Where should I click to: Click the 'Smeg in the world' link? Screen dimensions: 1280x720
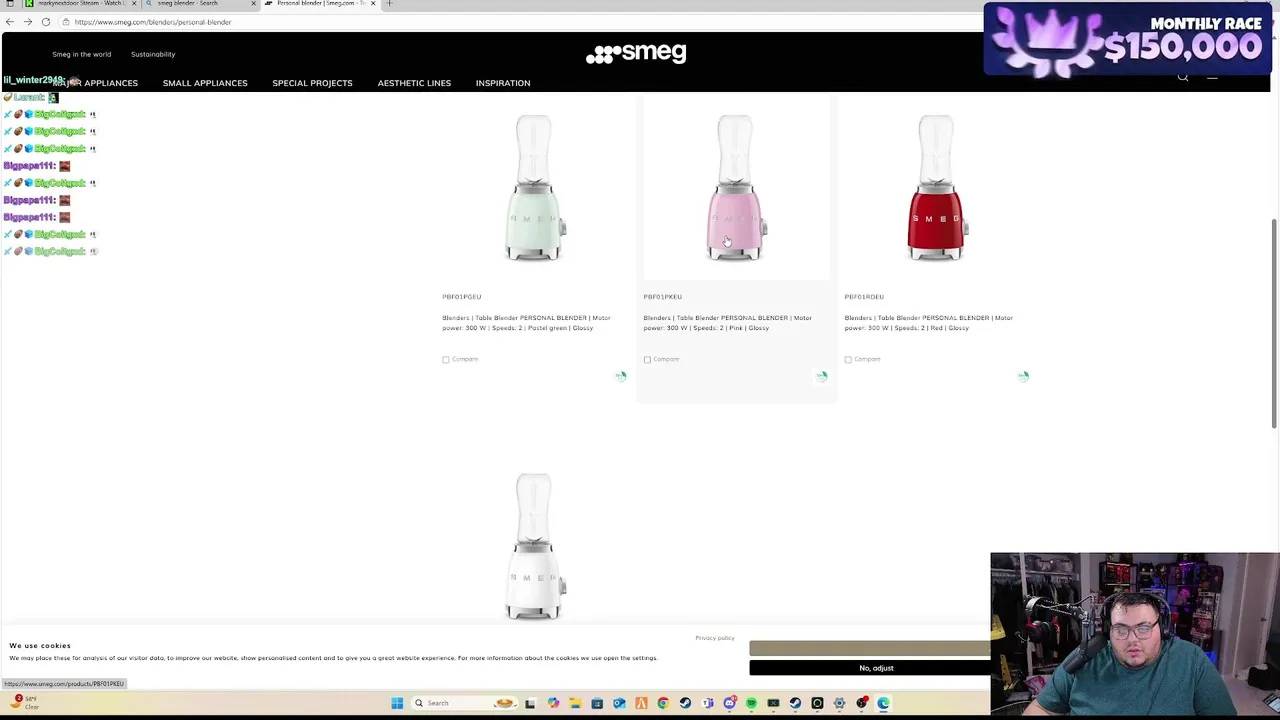pyautogui.click(x=82, y=54)
